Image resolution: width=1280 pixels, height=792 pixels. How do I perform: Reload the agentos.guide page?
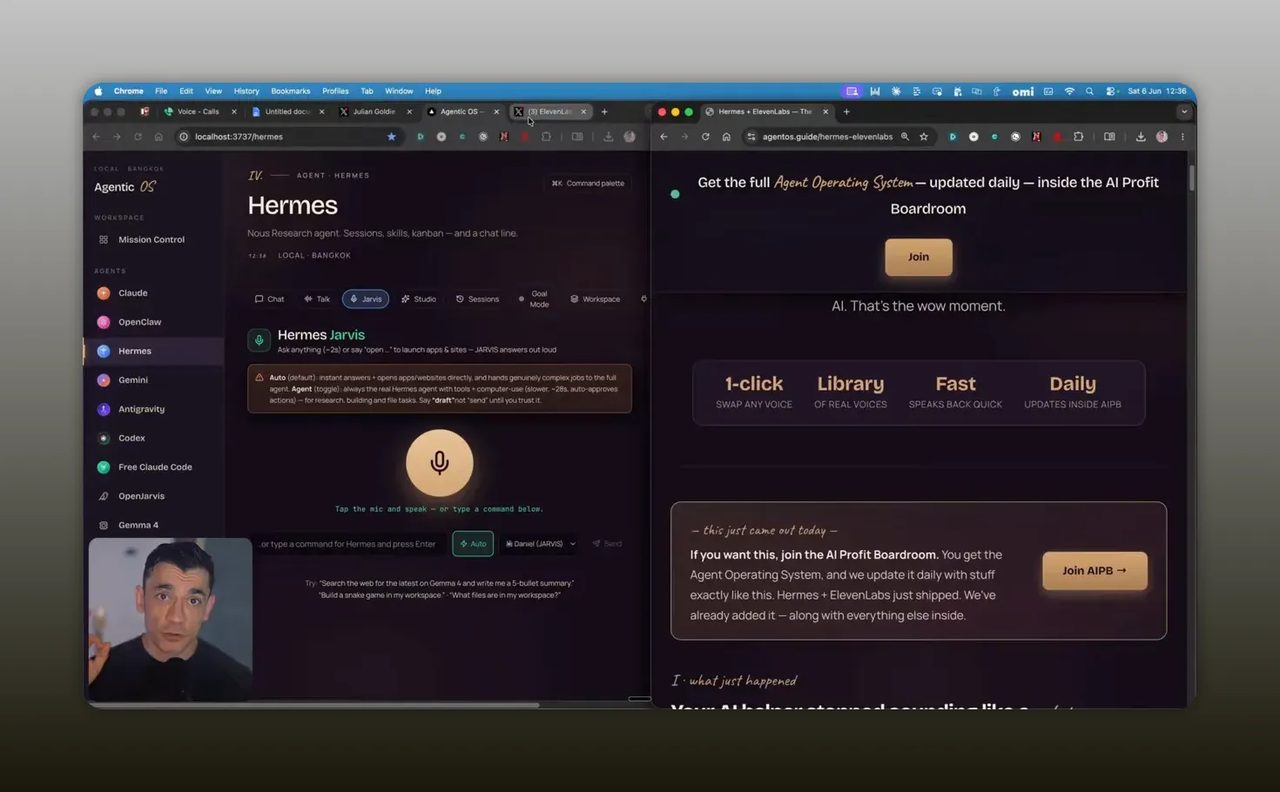705,136
